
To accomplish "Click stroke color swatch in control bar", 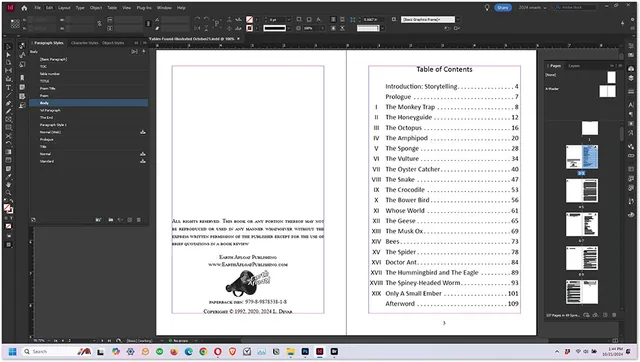I will coord(249,28).
